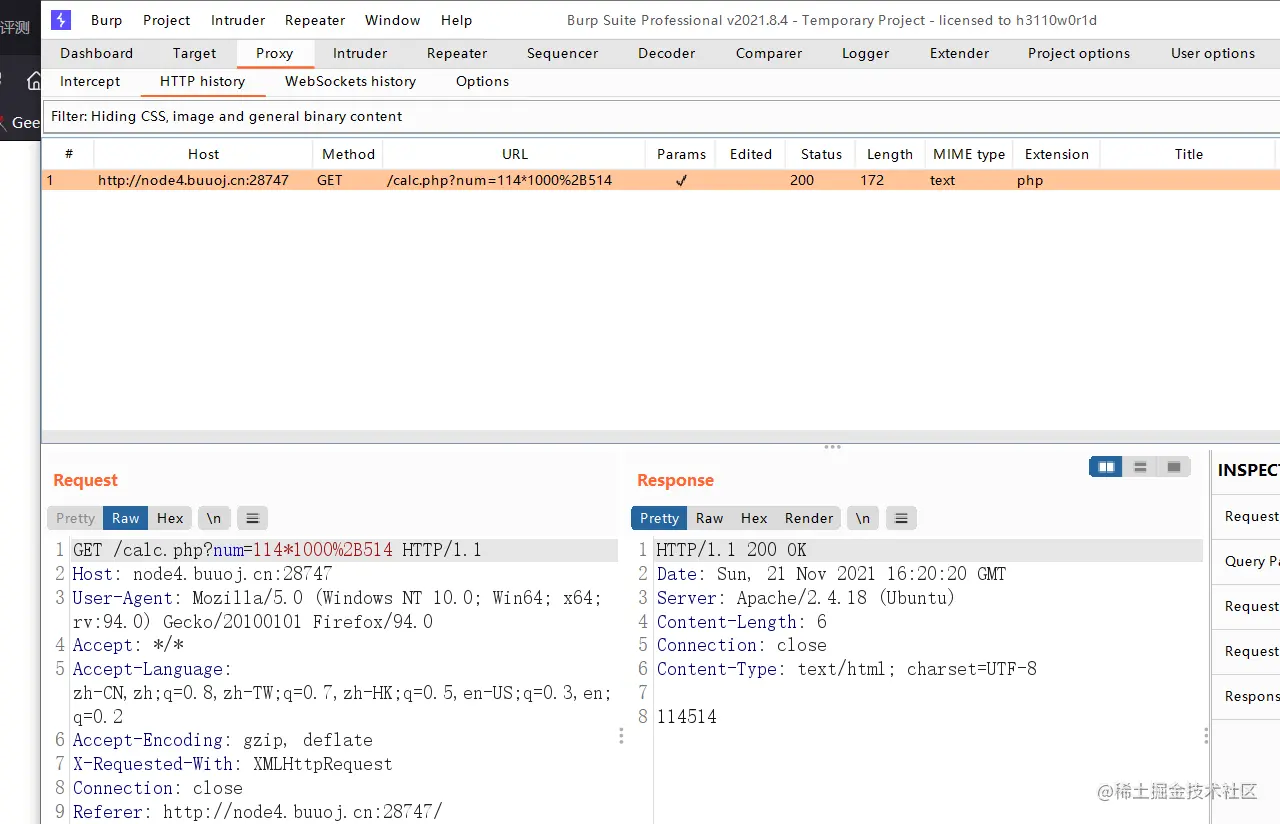Switch Response view to Hex
Viewport: 1280px width, 824px height.
pyautogui.click(x=754, y=518)
